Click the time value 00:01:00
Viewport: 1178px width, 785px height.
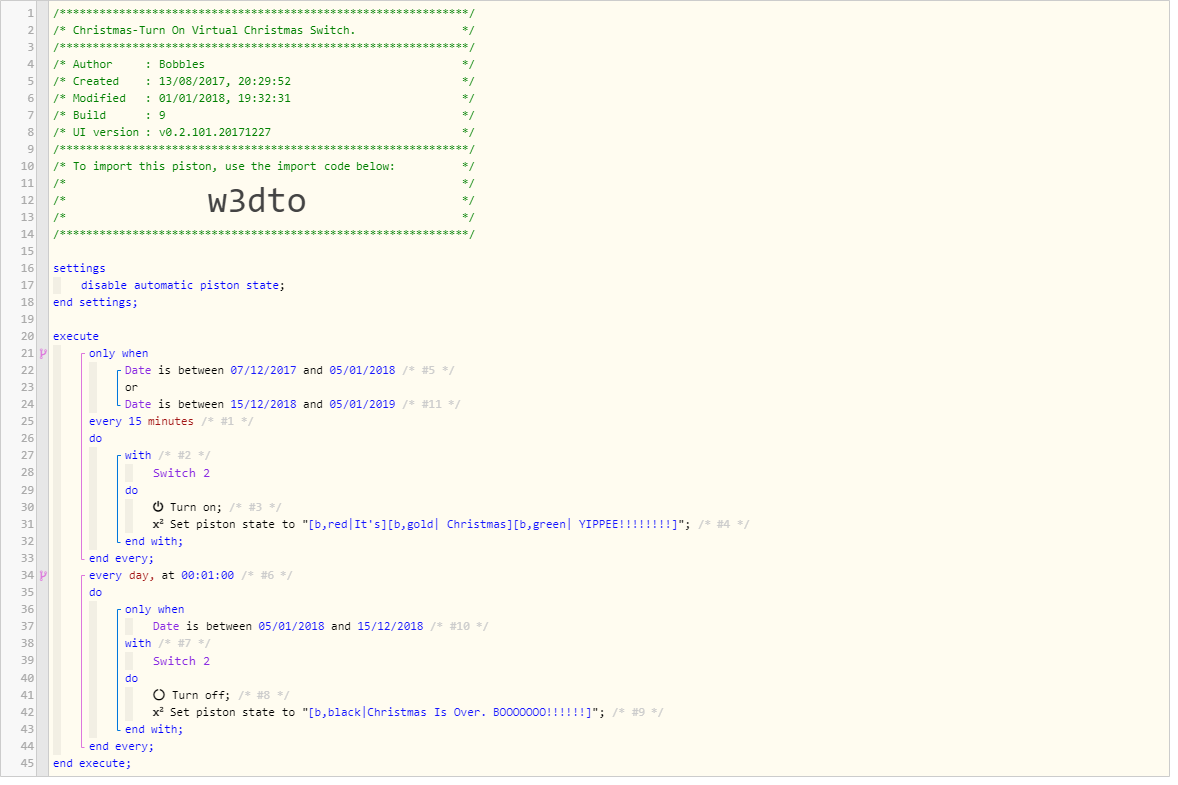point(207,575)
